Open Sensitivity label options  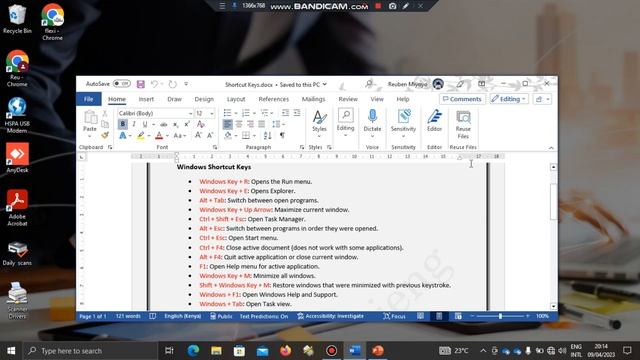pos(403,124)
